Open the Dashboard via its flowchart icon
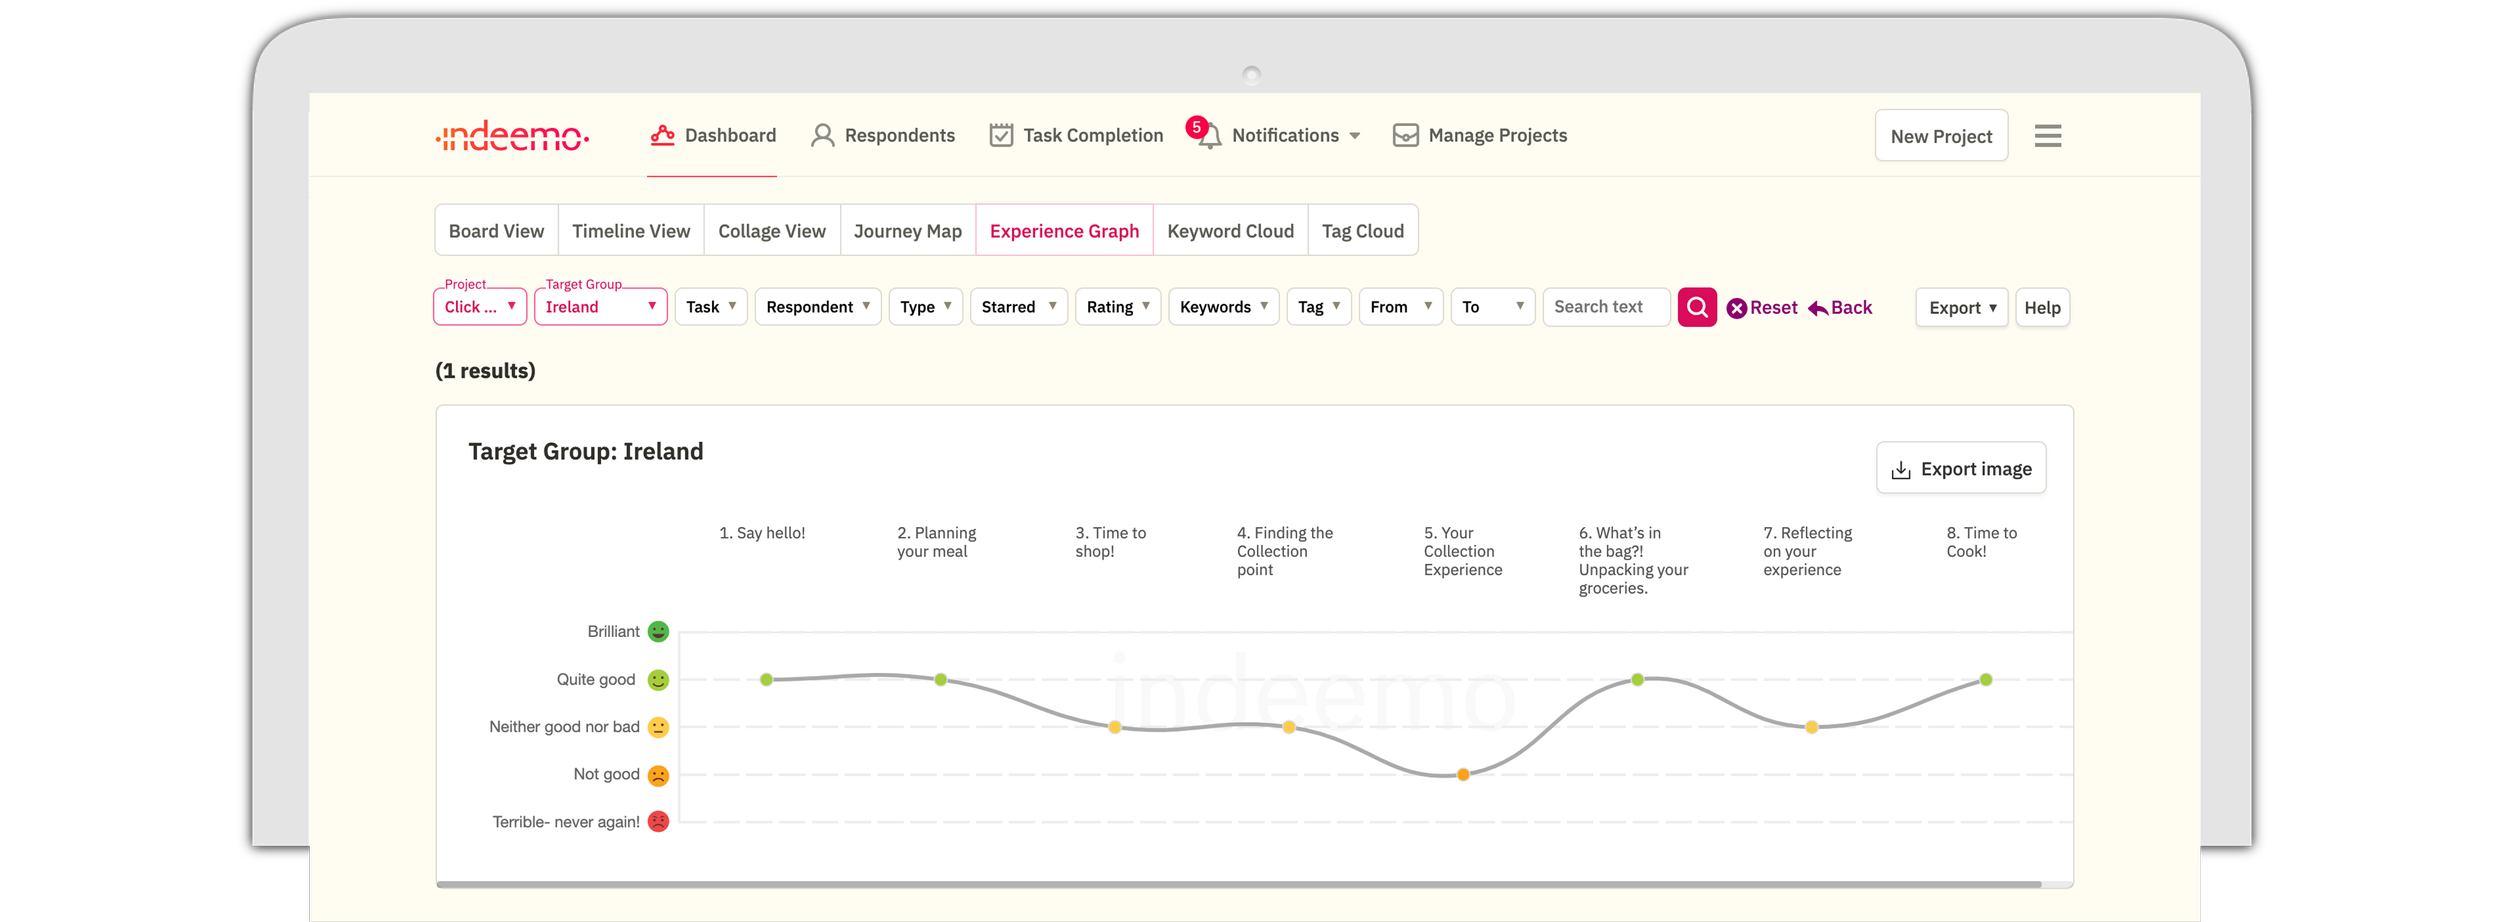The width and height of the screenshot is (2500, 922). pos(662,134)
